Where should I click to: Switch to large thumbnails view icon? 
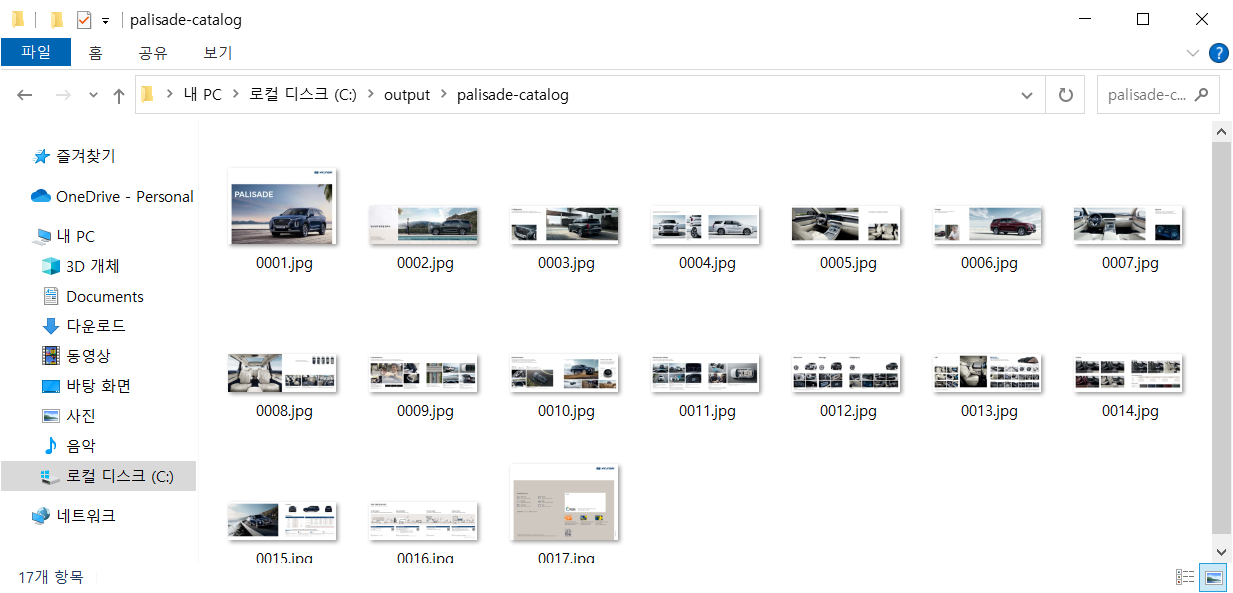pyautogui.click(x=1213, y=577)
